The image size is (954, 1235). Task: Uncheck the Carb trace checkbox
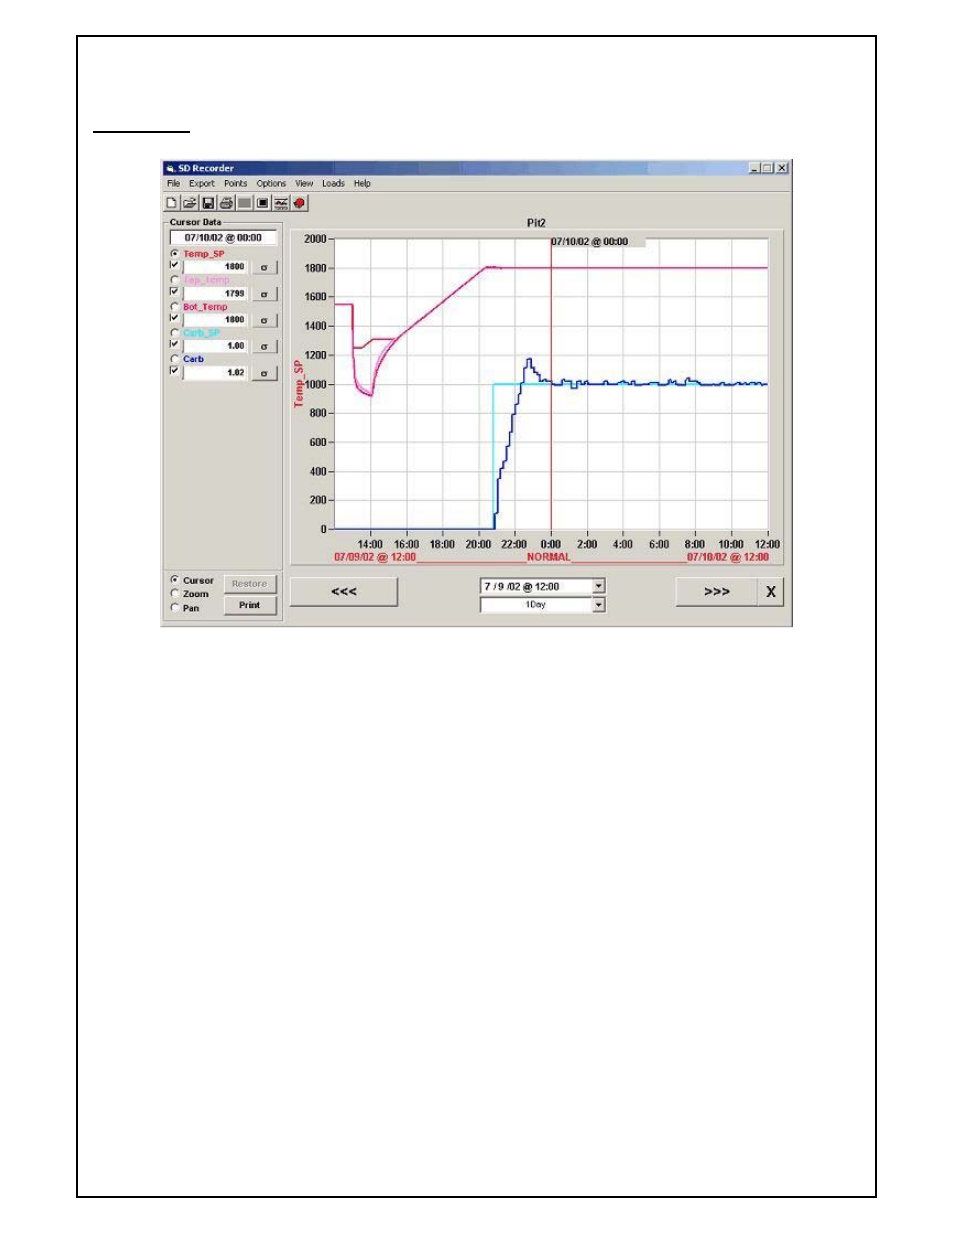click(x=175, y=370)
